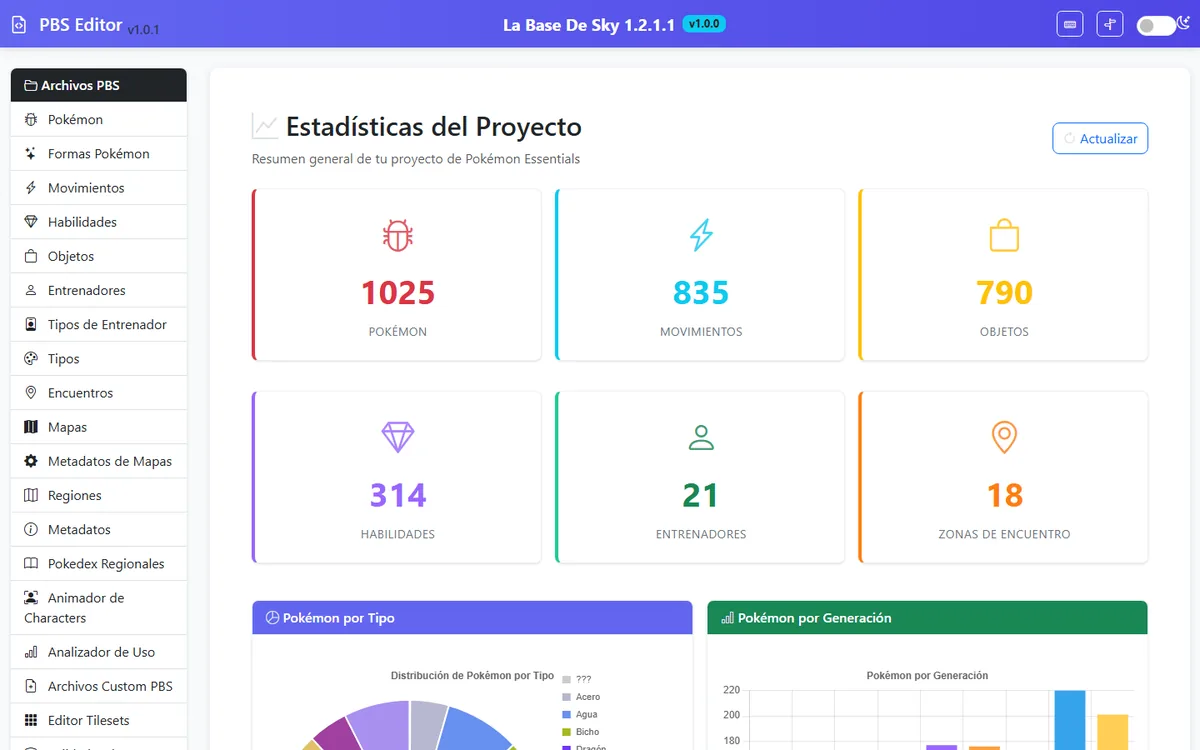1200x750 pixels.
Task: Click the yellow bar in generation chart
Action: point(1113,732)
